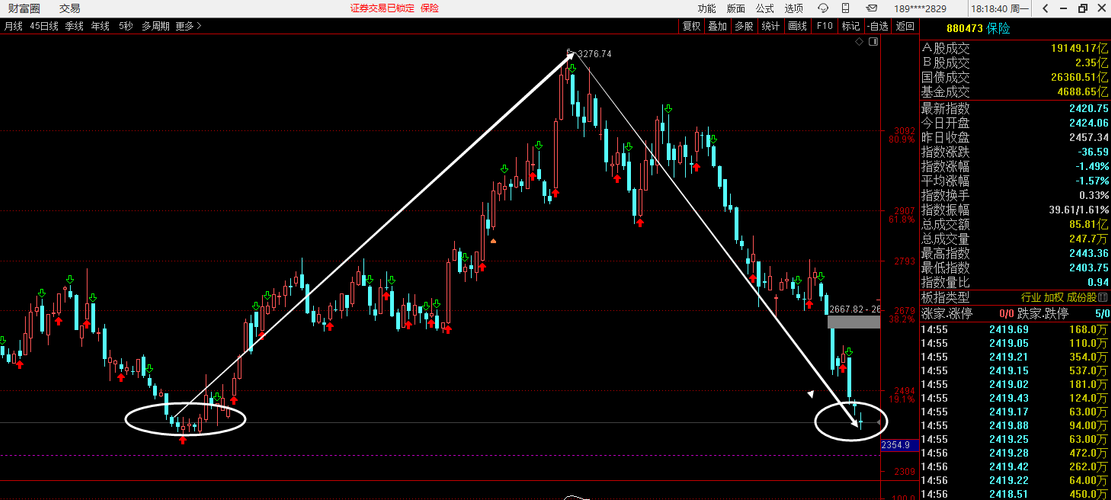
Task: Switch chart to 45日线 period
Action: [44, 25]
